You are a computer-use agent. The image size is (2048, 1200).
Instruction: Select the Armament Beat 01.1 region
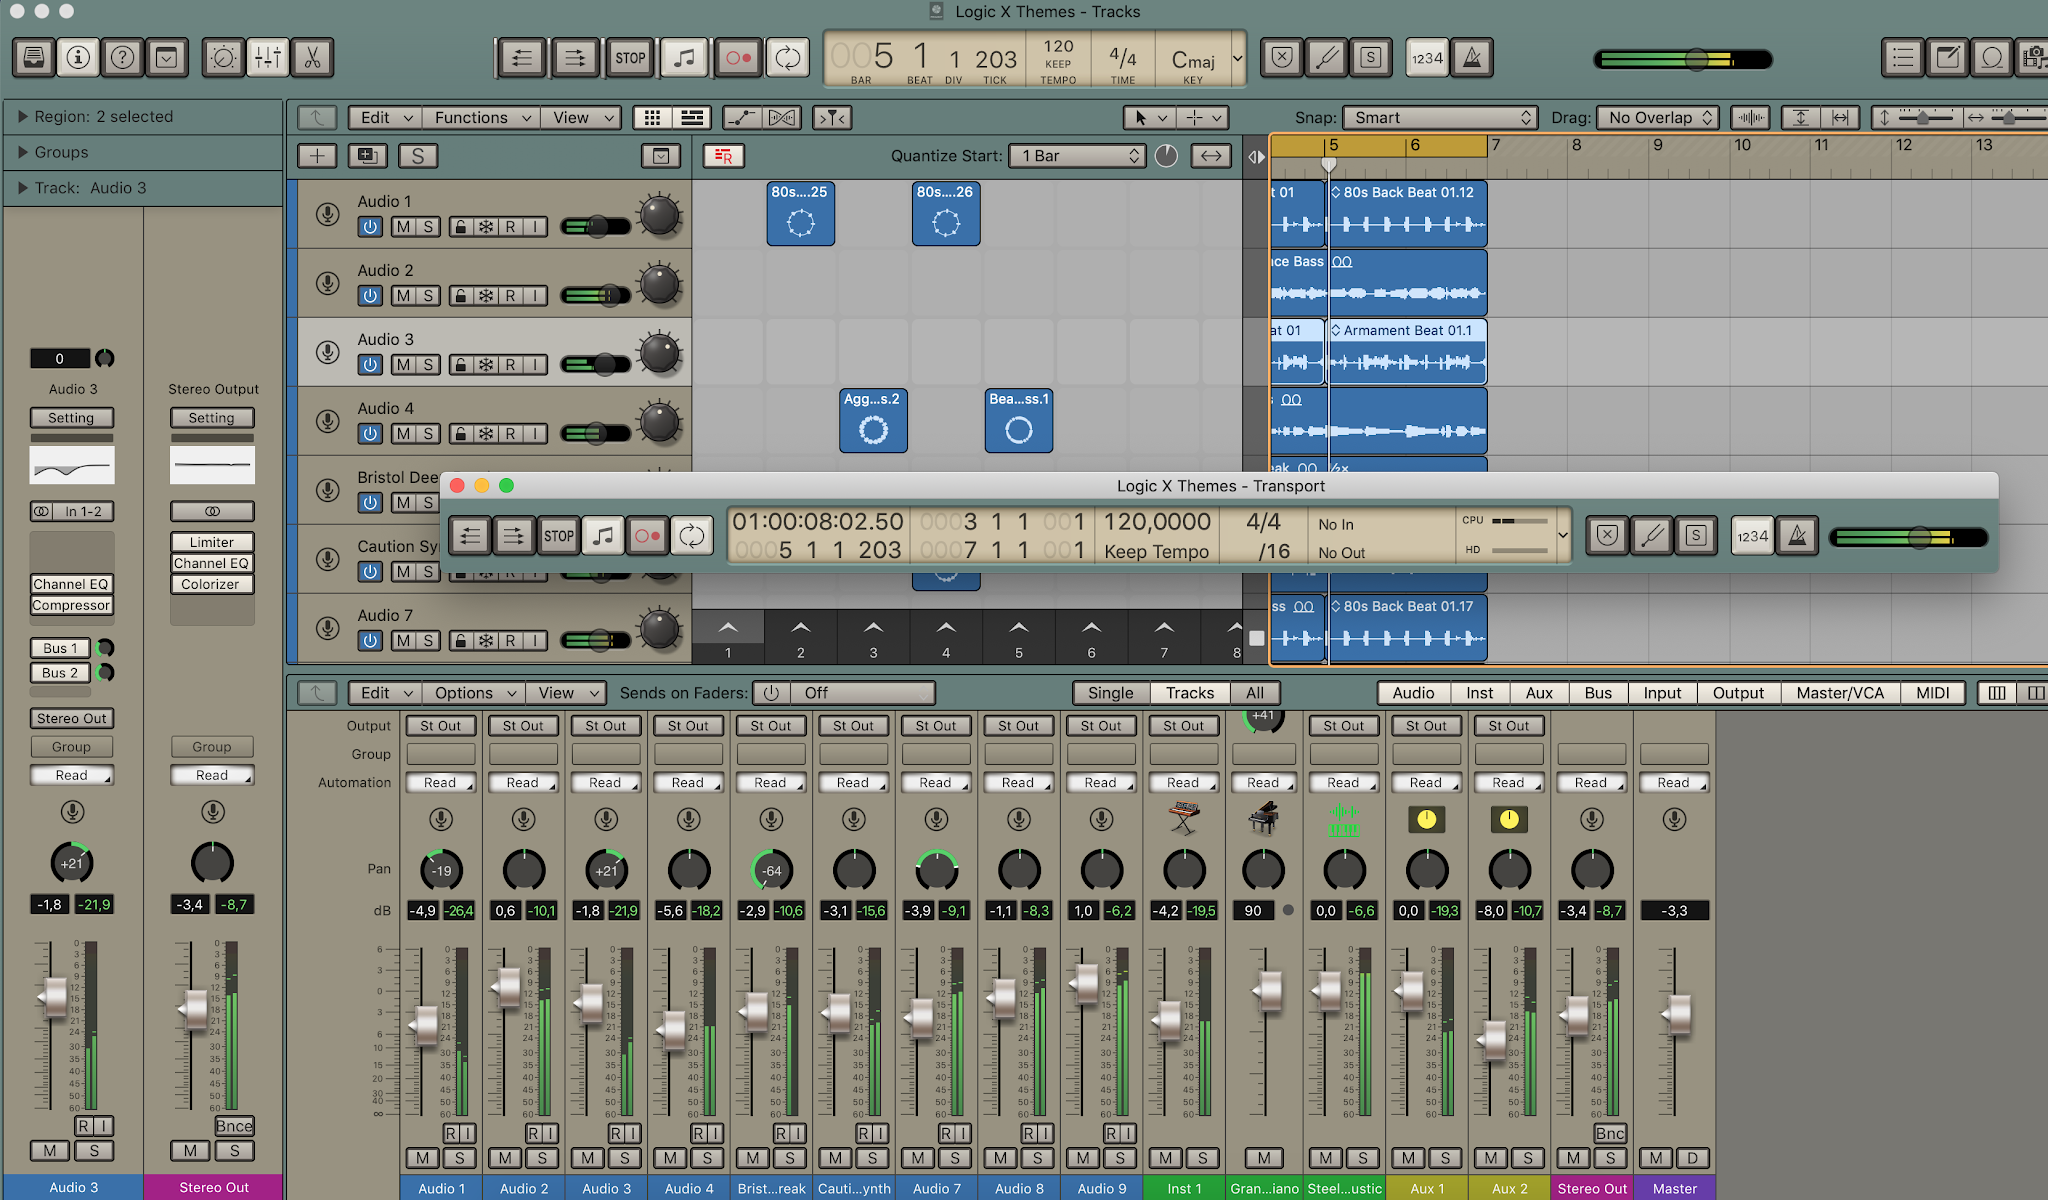click(x=1407, y=351)
